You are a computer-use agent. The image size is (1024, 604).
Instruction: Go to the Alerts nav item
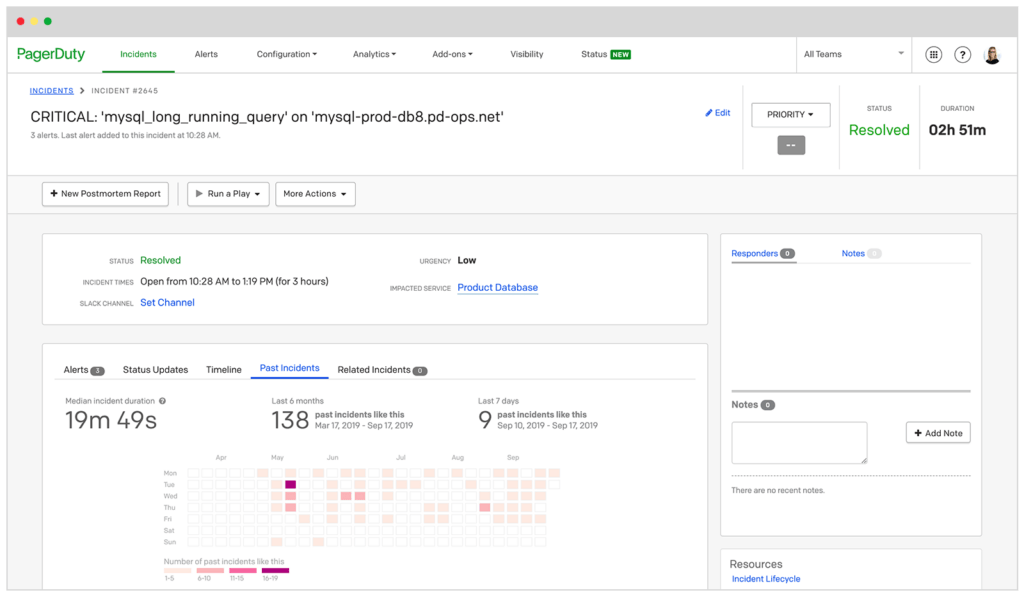click(206, 54)
